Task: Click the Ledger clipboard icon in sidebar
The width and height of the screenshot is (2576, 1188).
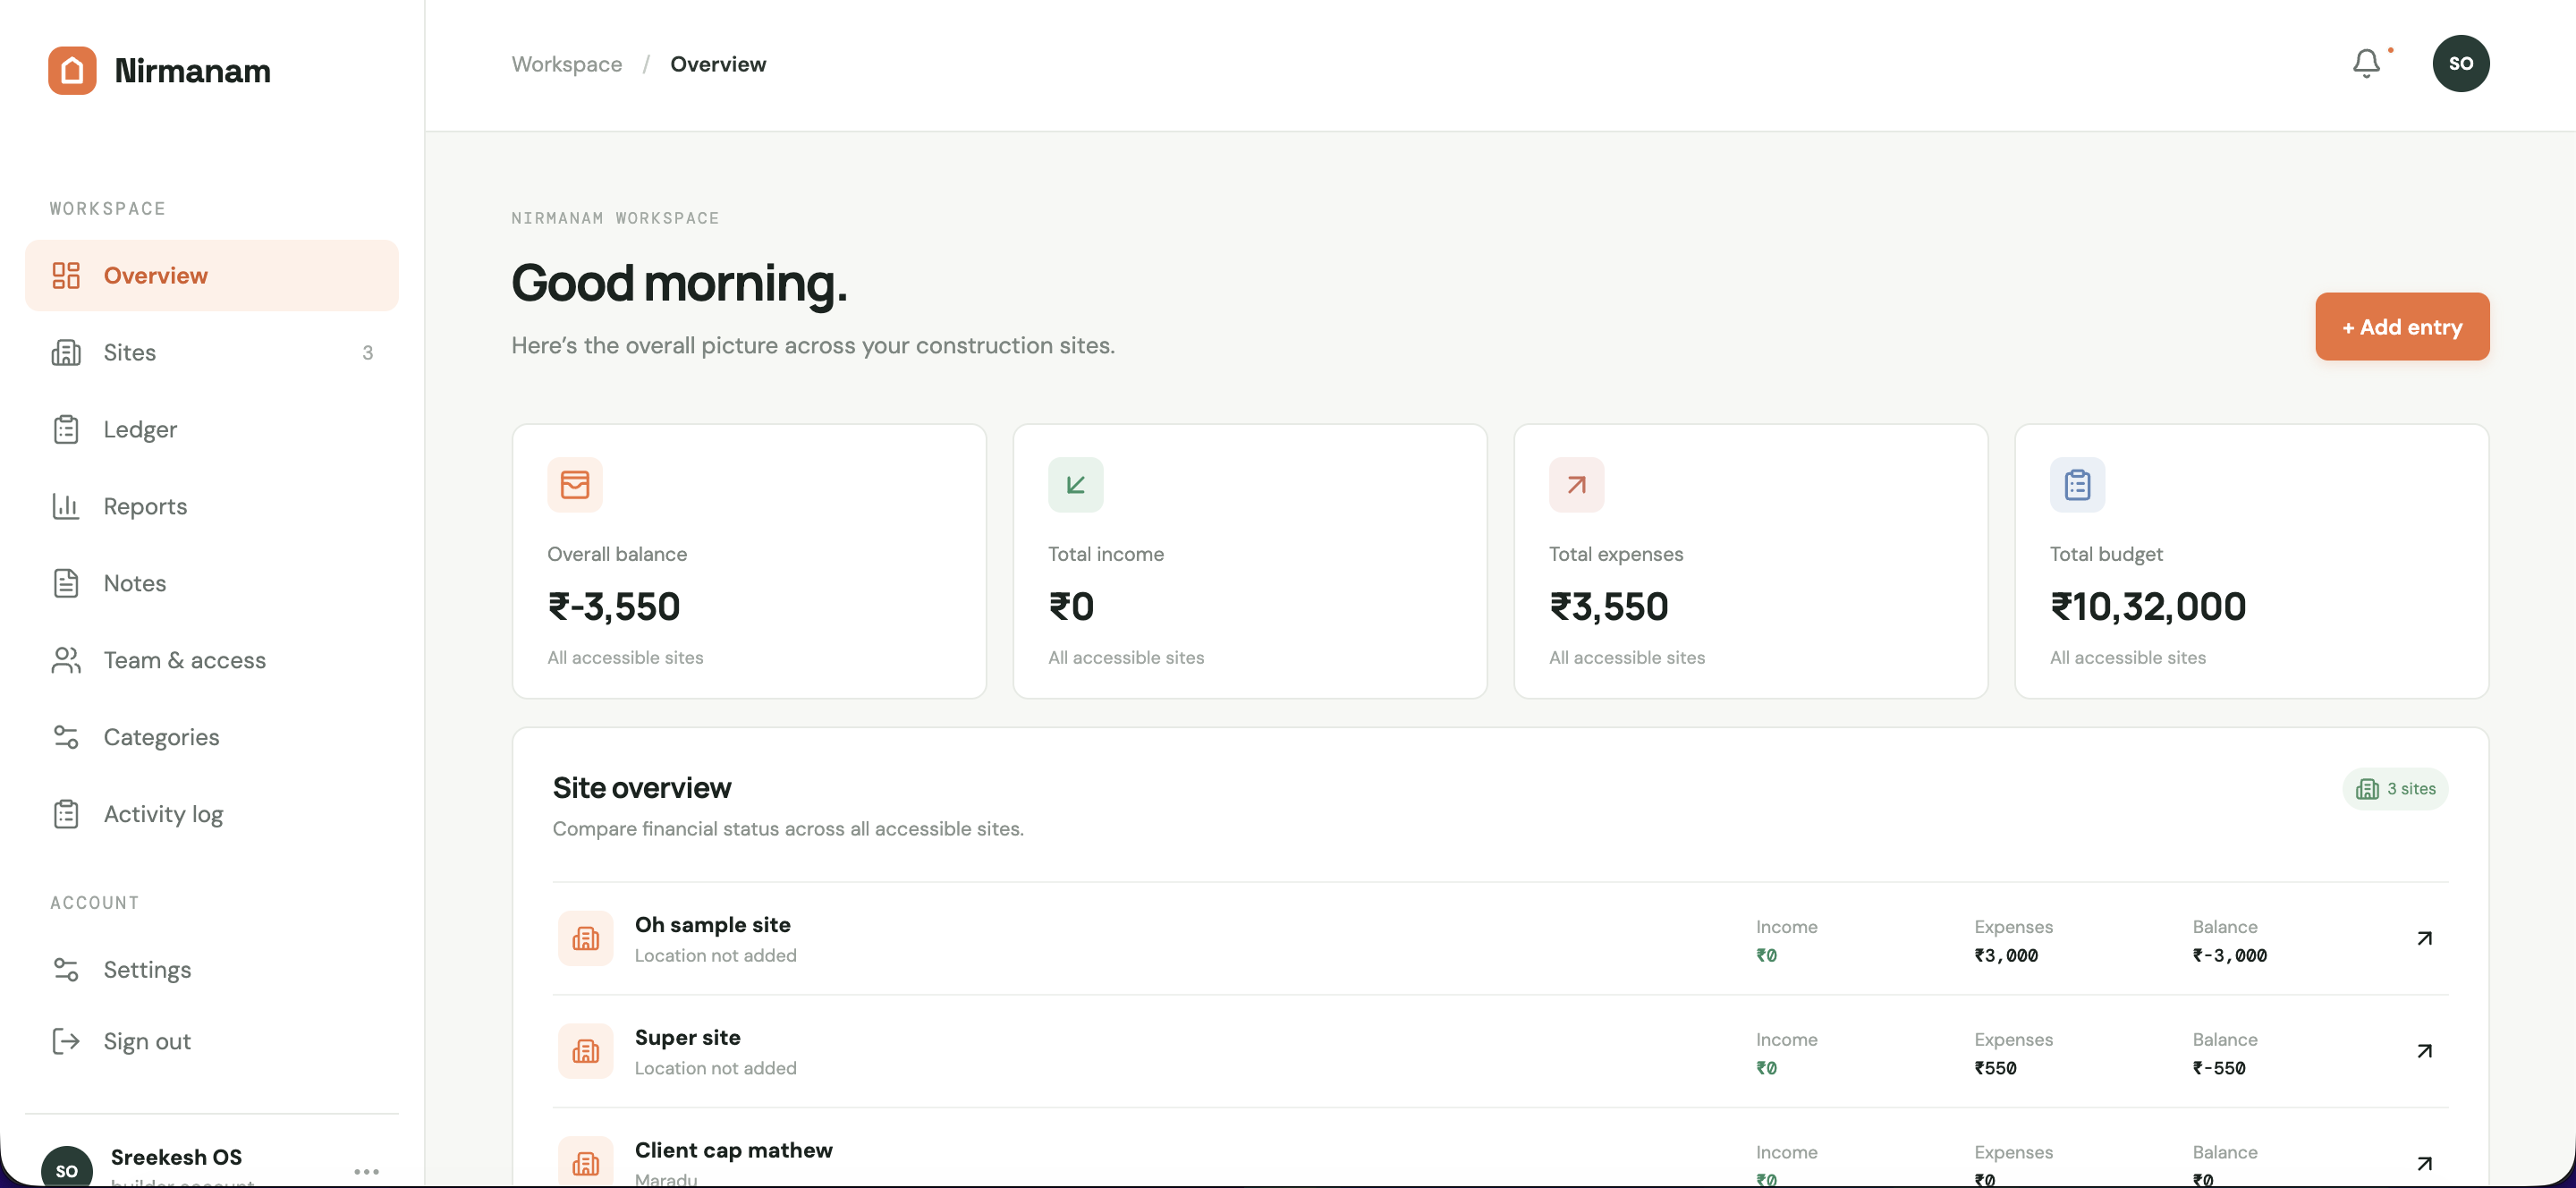Action: tap(66, 429)
